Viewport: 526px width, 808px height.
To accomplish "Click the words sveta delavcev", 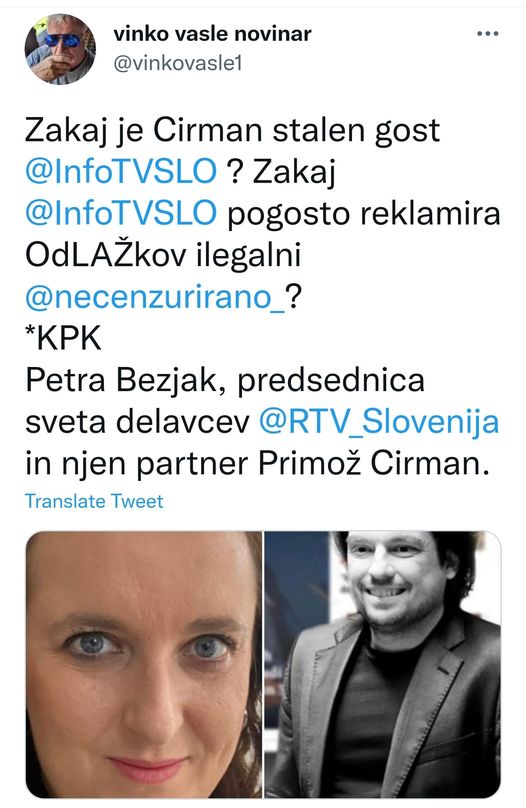I will (138, 423).
